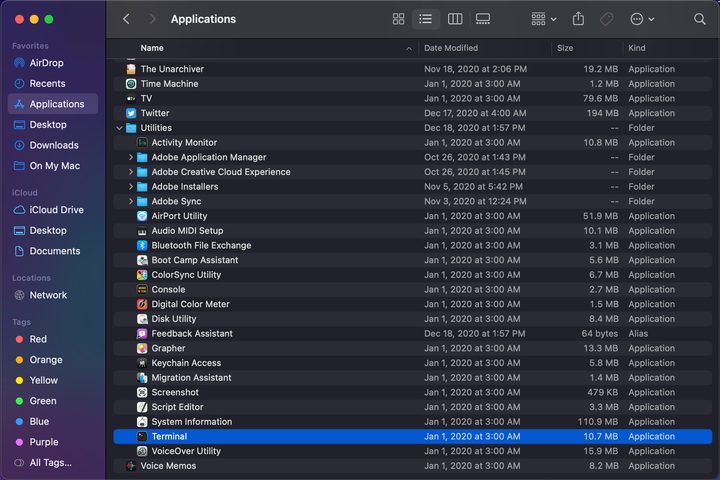Click the highlighted Terminal row name
The width and height of the screenshot is (720, 480).
coord(169,437)
